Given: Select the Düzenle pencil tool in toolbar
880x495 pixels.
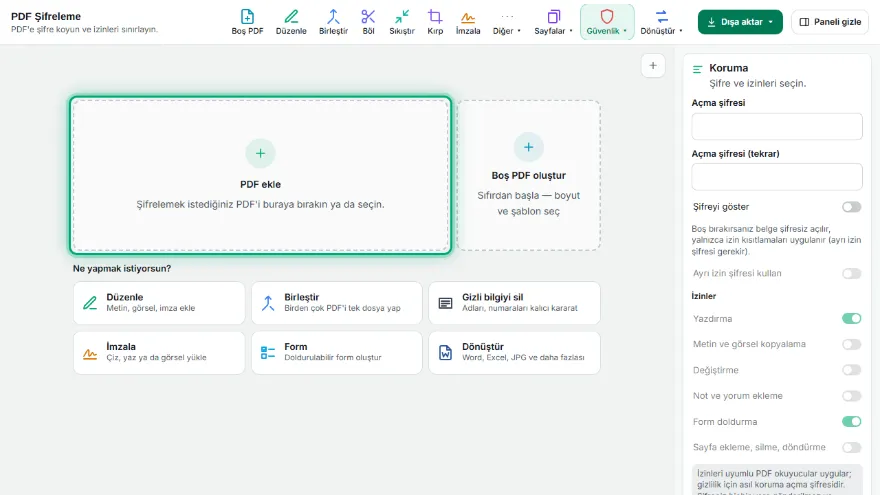Looking at the screenshot, I should pyautogui.click(x=291, y=22).
